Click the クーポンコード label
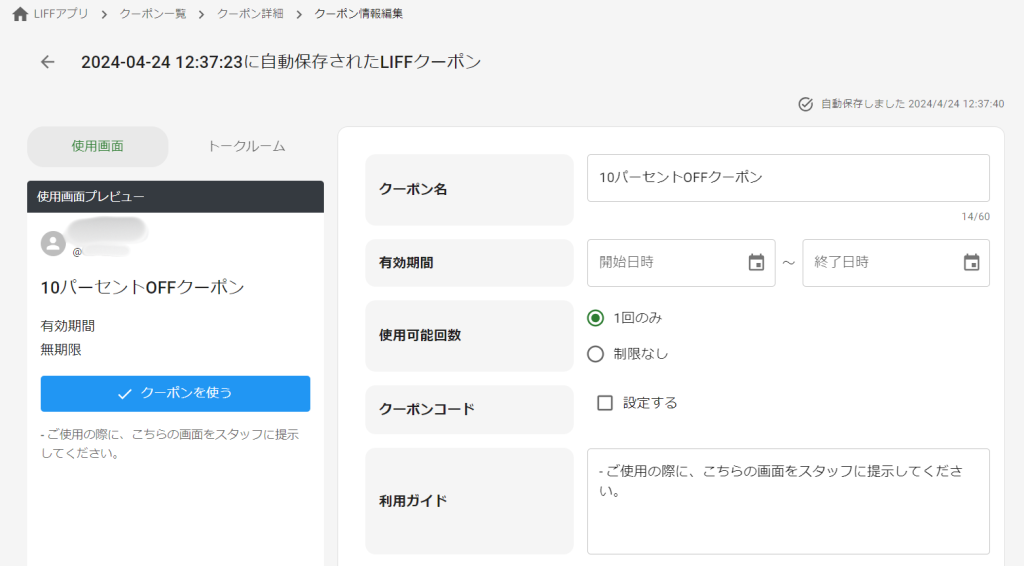 426,409
